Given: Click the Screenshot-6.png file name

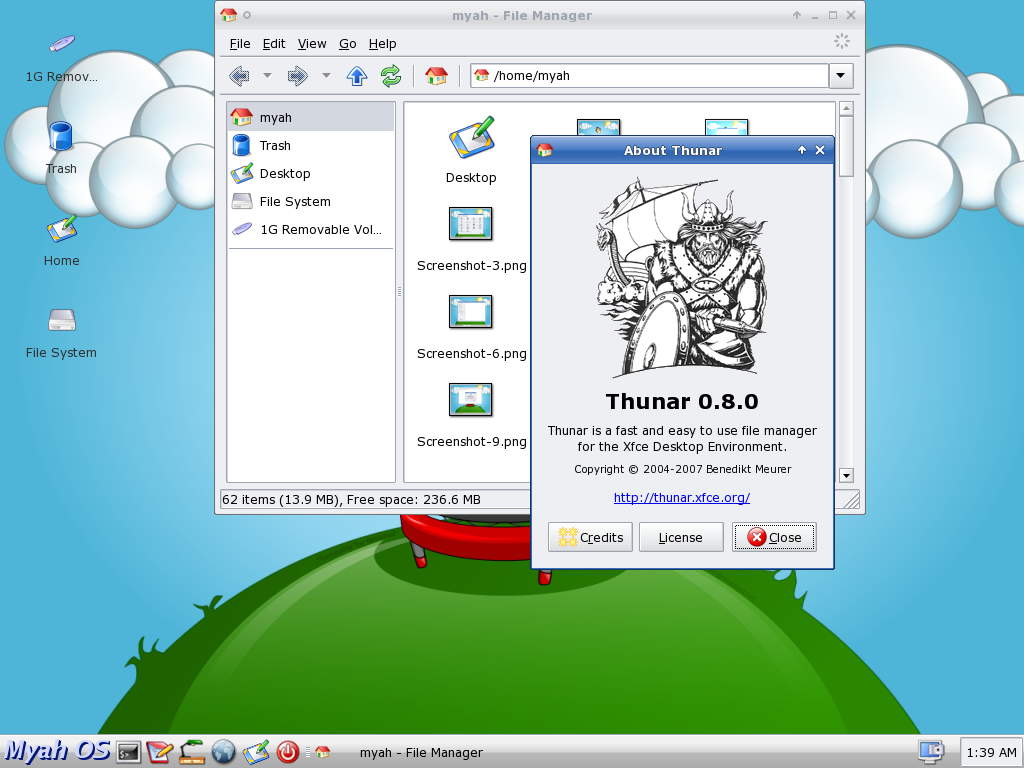Looking at the screenshot, I should 472,353.
